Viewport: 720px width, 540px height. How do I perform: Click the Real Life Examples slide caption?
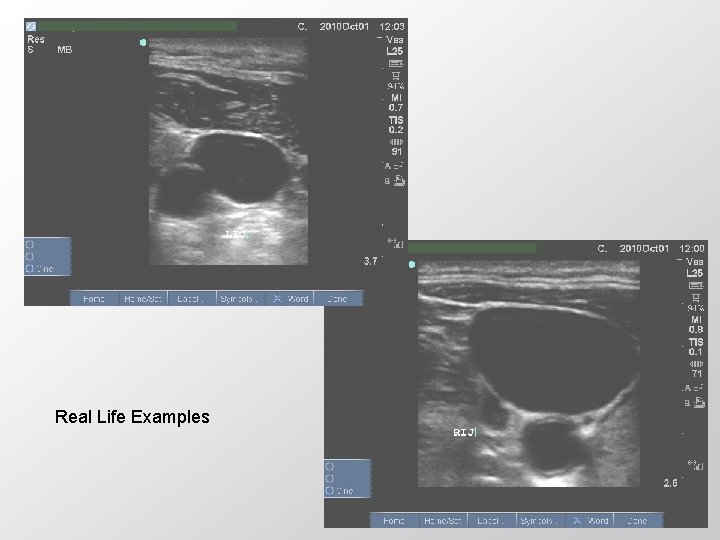point(132,417)
